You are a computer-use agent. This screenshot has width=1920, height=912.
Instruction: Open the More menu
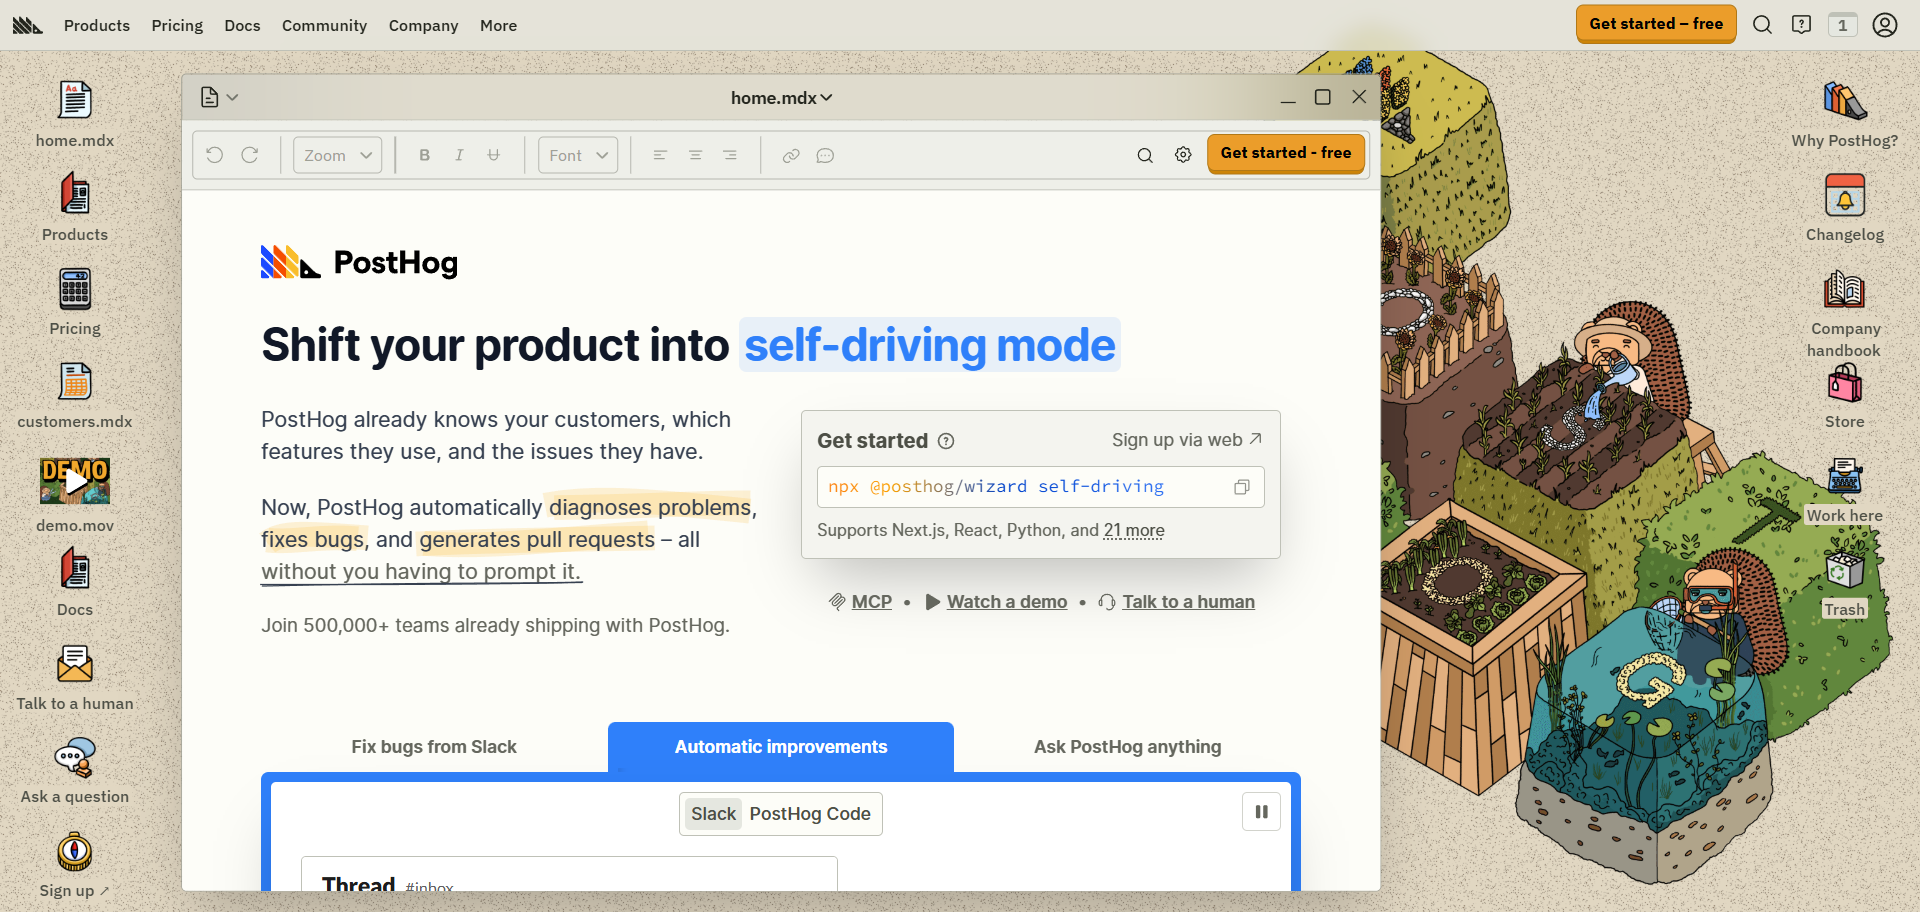pyautogui.click(x=498, y=25)
